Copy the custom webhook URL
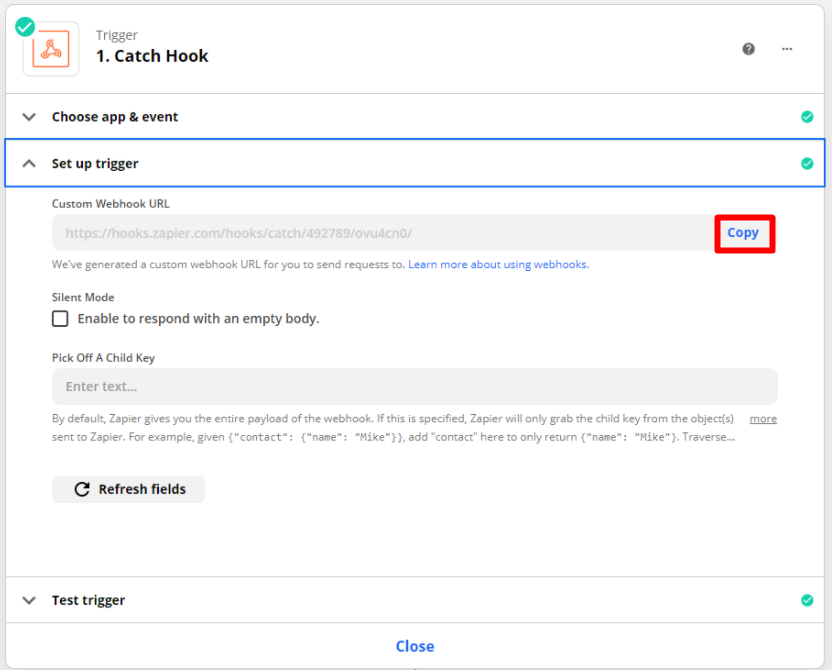The height and width of the screenshot is (670, 832). pos(743,233)
